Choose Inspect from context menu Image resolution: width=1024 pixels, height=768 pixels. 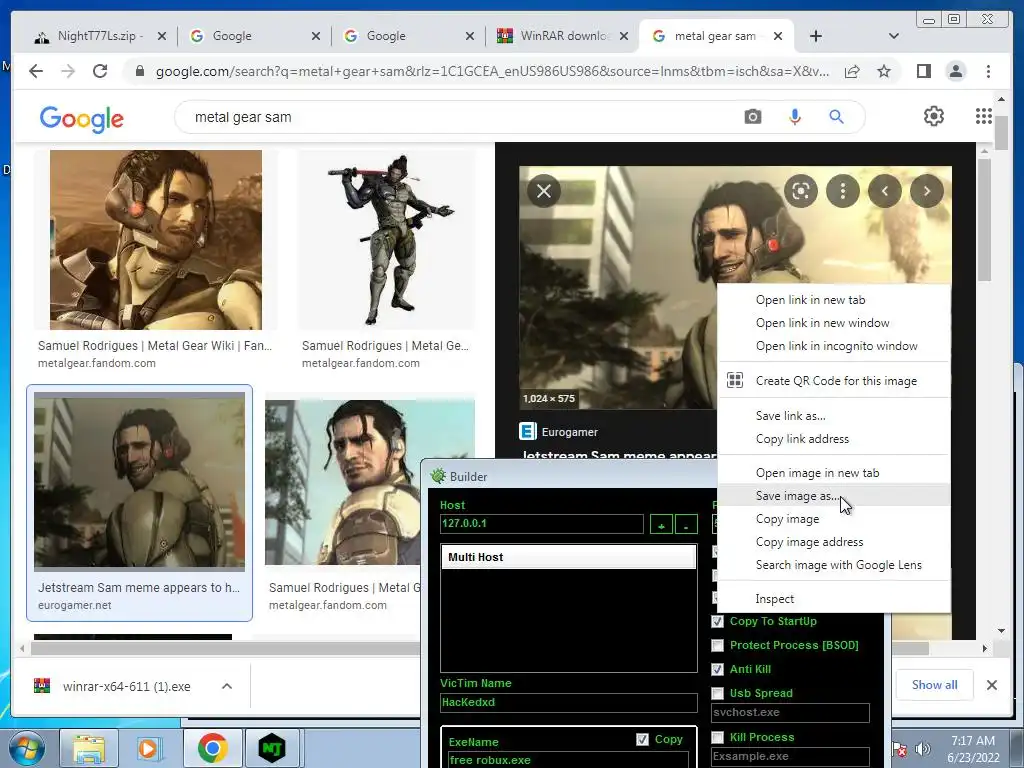pyautogui.click(x=775, y=599)
